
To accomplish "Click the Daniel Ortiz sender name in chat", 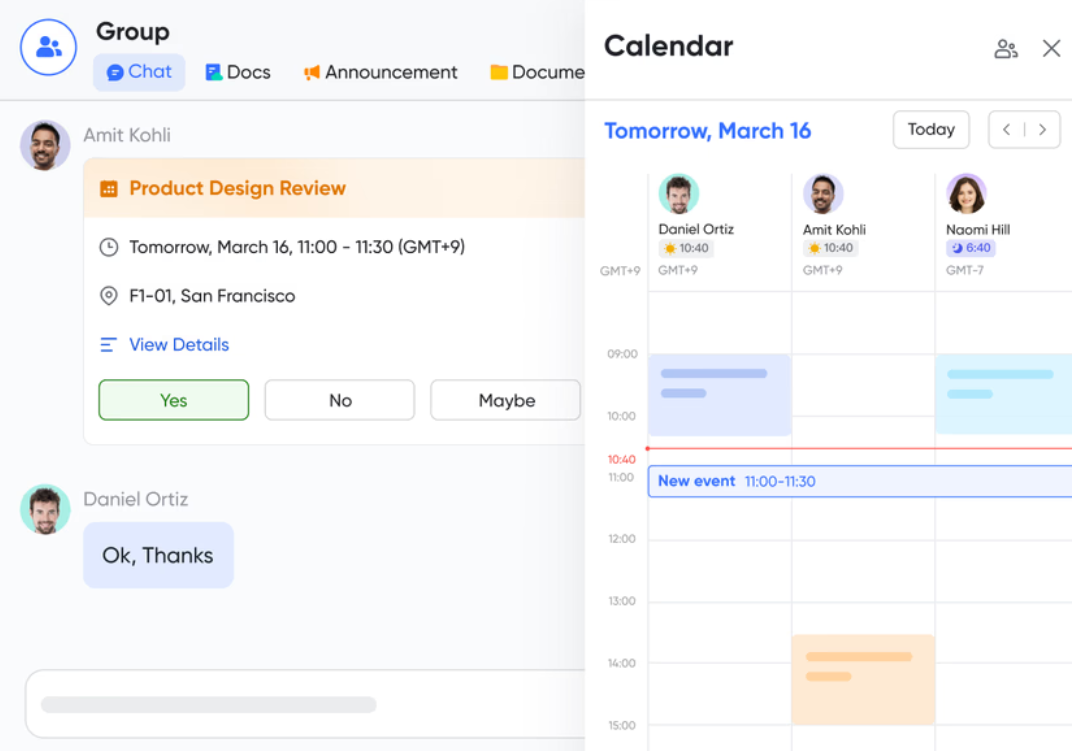I will click(x=135, y=499).
